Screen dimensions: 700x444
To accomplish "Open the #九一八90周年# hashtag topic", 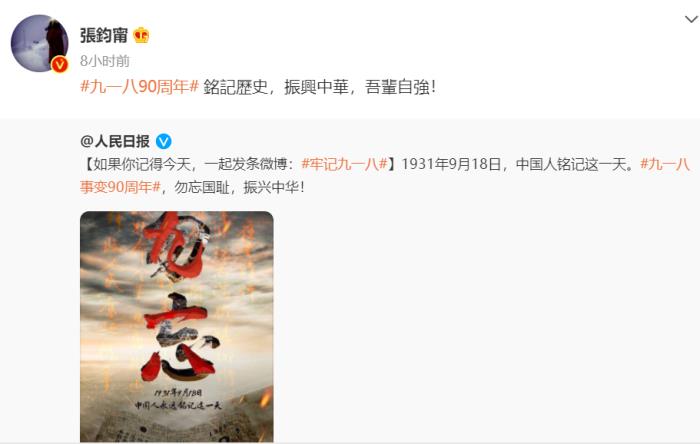I will (x=139, y=87).
